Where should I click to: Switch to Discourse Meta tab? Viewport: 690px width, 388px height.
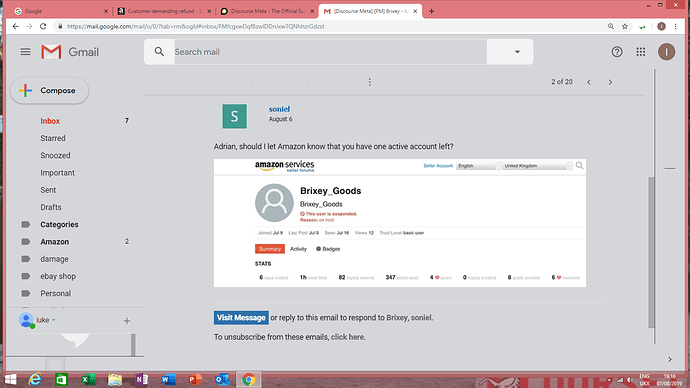(268, 11)
